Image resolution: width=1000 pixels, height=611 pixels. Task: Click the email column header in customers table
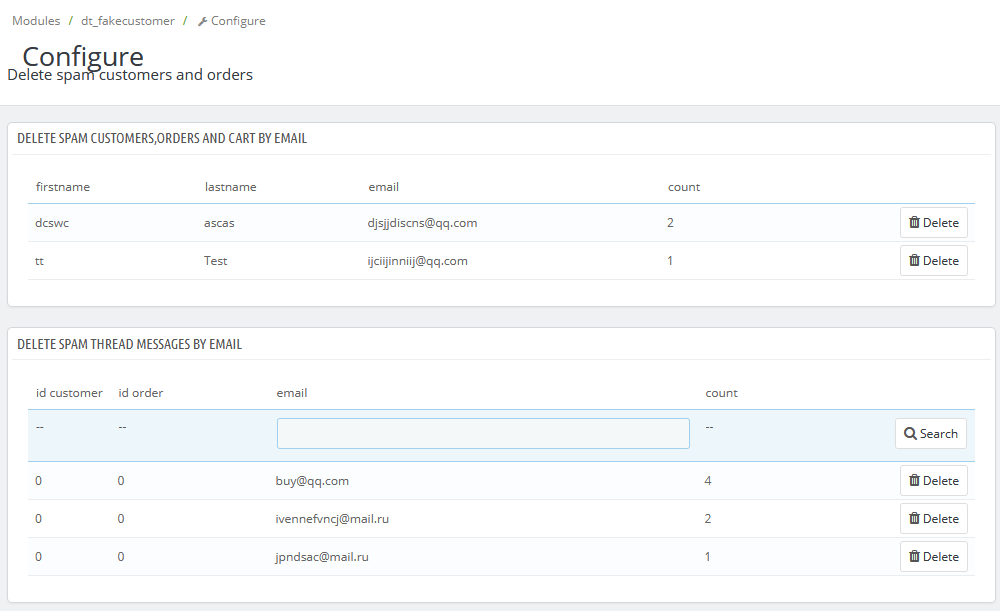(384, 187)
